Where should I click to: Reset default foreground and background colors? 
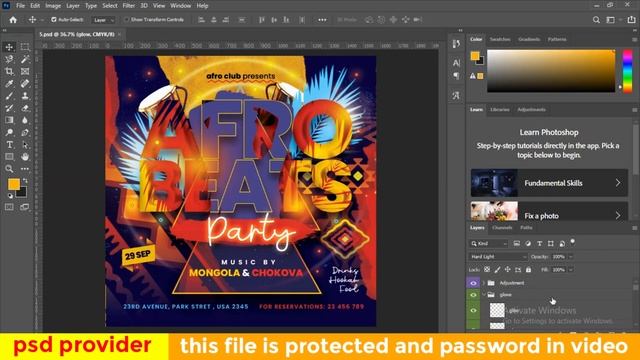(x=10, y=196)
